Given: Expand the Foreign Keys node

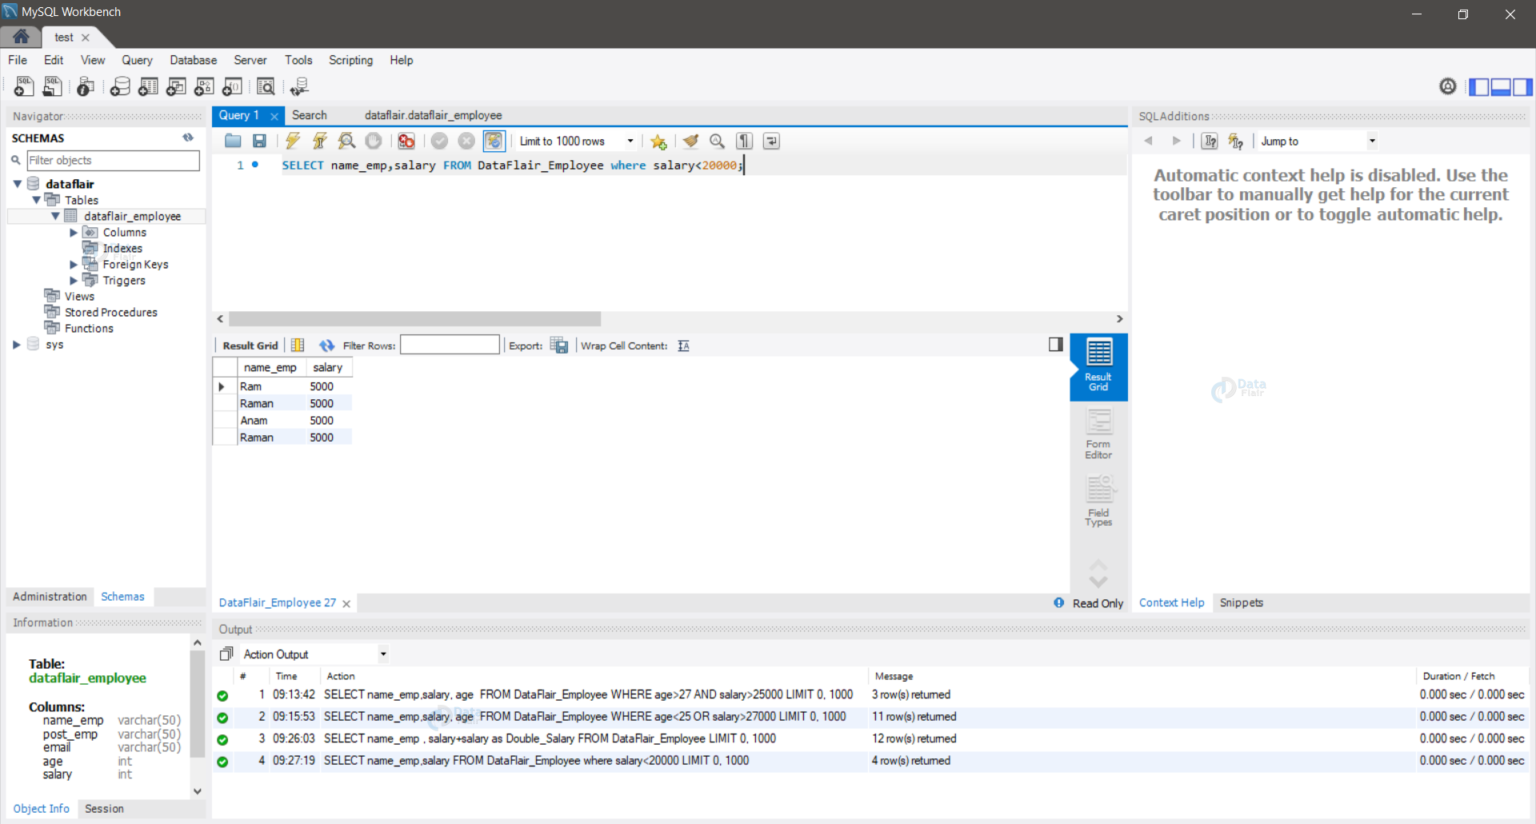Looking at the screenshot, I should (73, 264).
